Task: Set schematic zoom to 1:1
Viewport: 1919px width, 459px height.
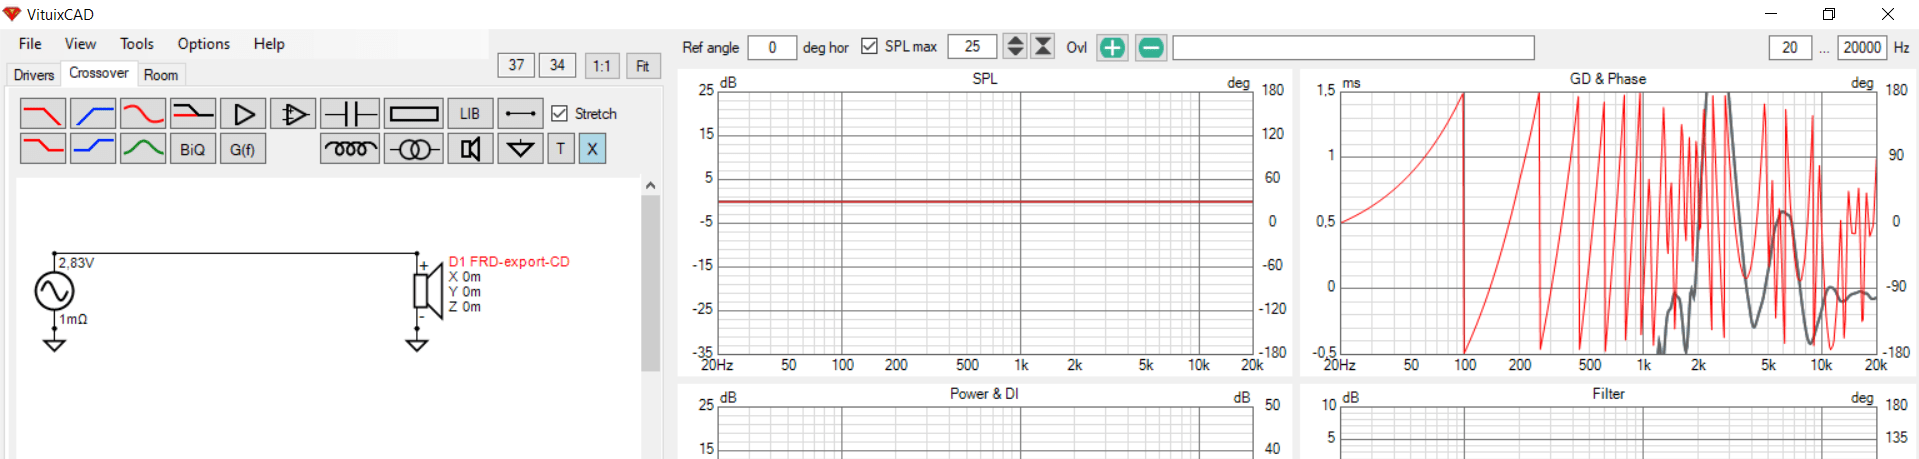Action: [x=601, y=66]
